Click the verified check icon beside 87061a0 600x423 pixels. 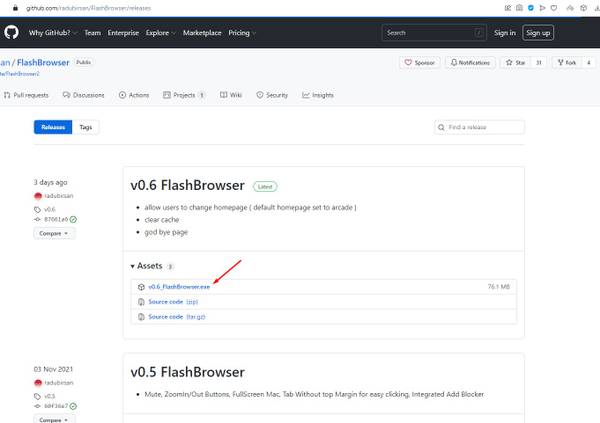[x=73, y=219]
